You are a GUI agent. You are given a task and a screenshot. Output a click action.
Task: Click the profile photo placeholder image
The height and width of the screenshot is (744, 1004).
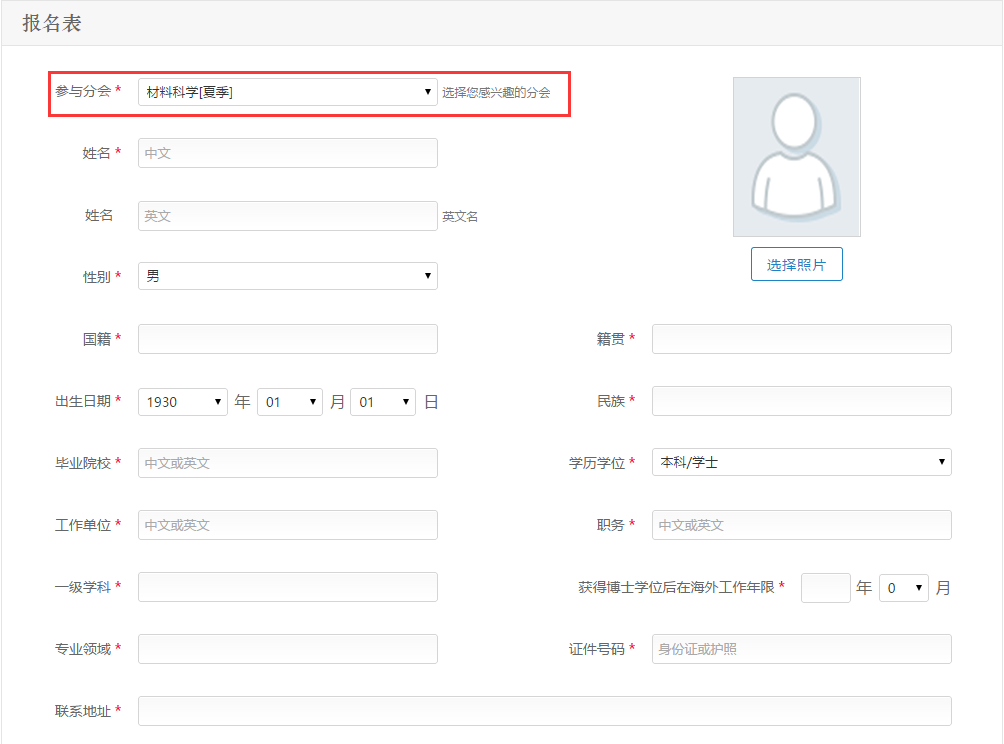point(796,157)
